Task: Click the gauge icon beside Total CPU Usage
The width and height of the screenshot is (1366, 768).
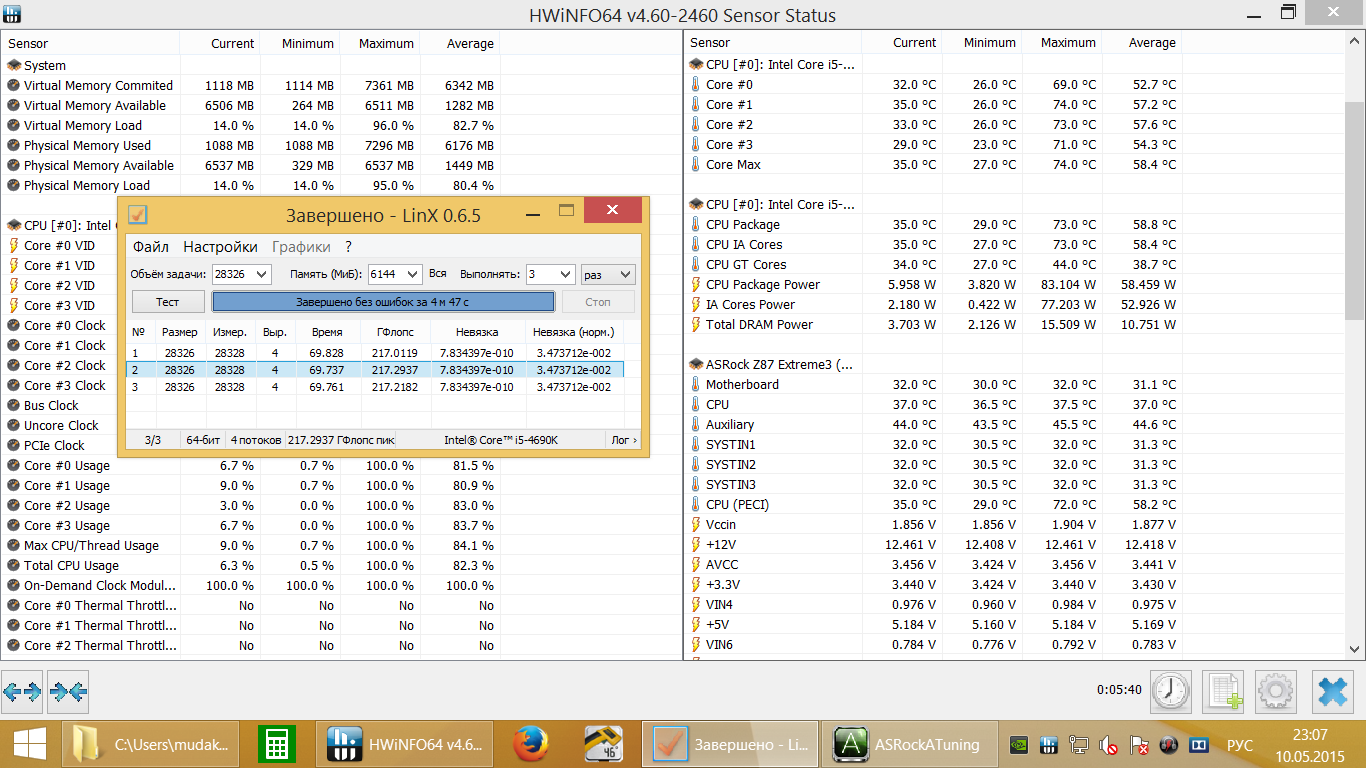Action: point(14,566)
